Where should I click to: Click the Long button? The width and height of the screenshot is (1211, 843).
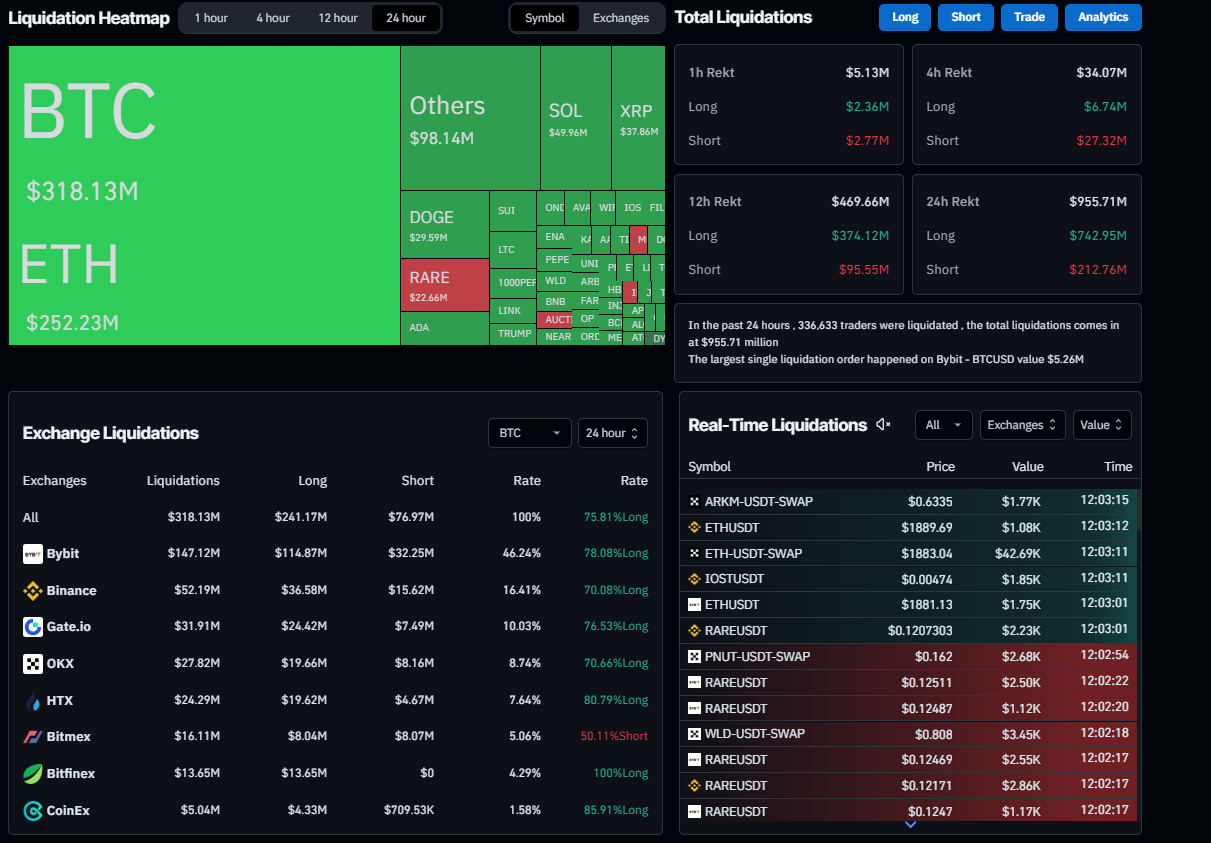point(905,17)
